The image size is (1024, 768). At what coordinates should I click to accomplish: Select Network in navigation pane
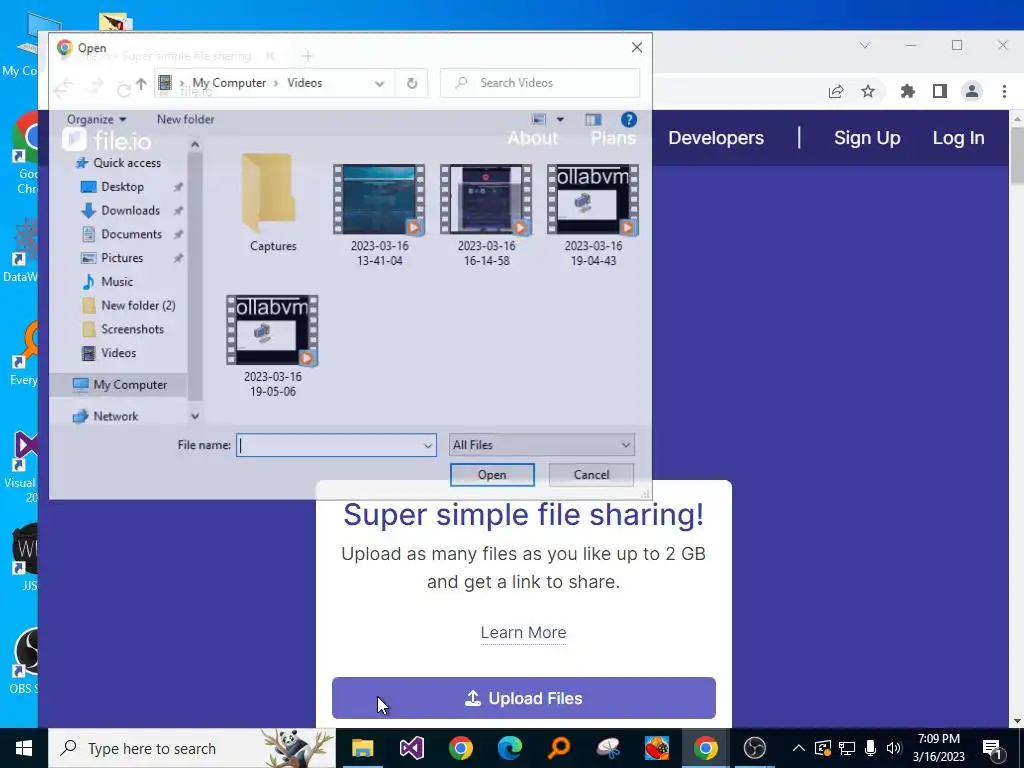coord(106,416)
